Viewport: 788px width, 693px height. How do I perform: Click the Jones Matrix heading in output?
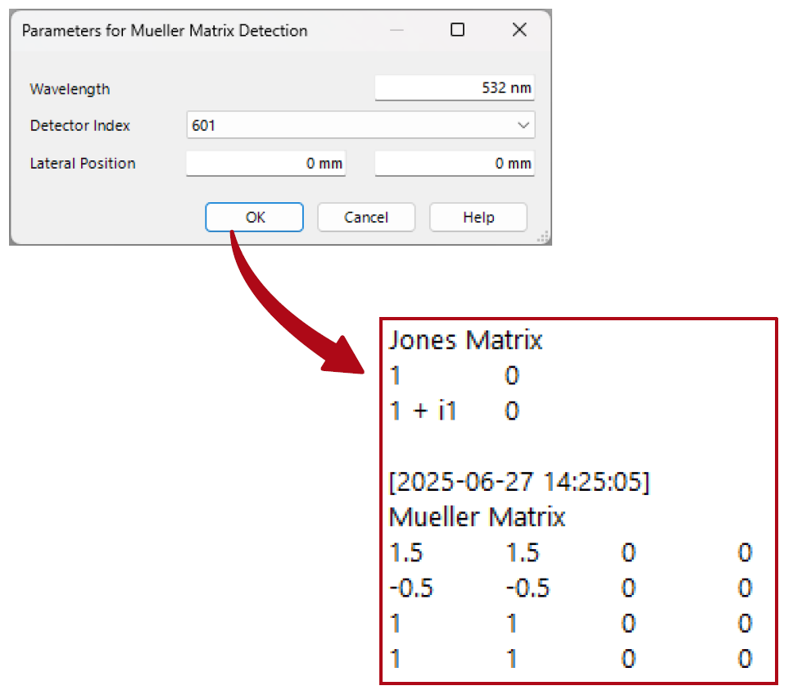coord(465,340)
